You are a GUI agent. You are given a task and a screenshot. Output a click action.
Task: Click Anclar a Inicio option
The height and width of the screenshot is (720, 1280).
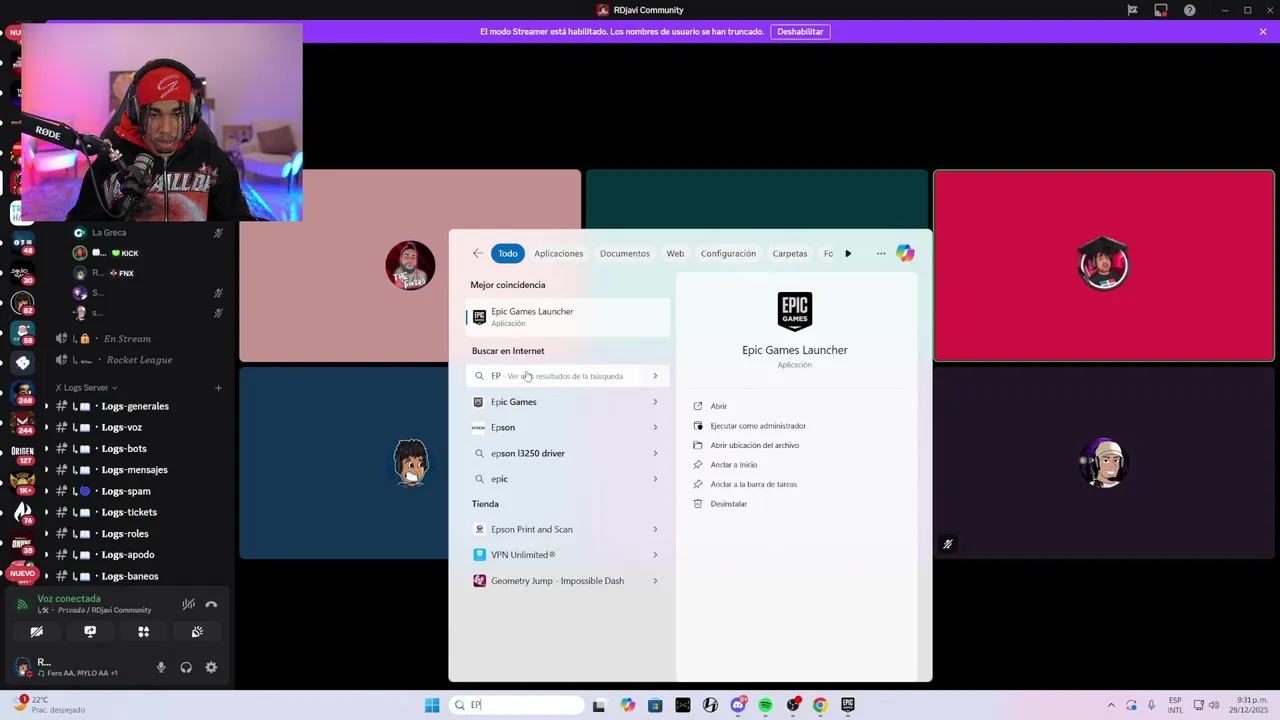(733, 465)
